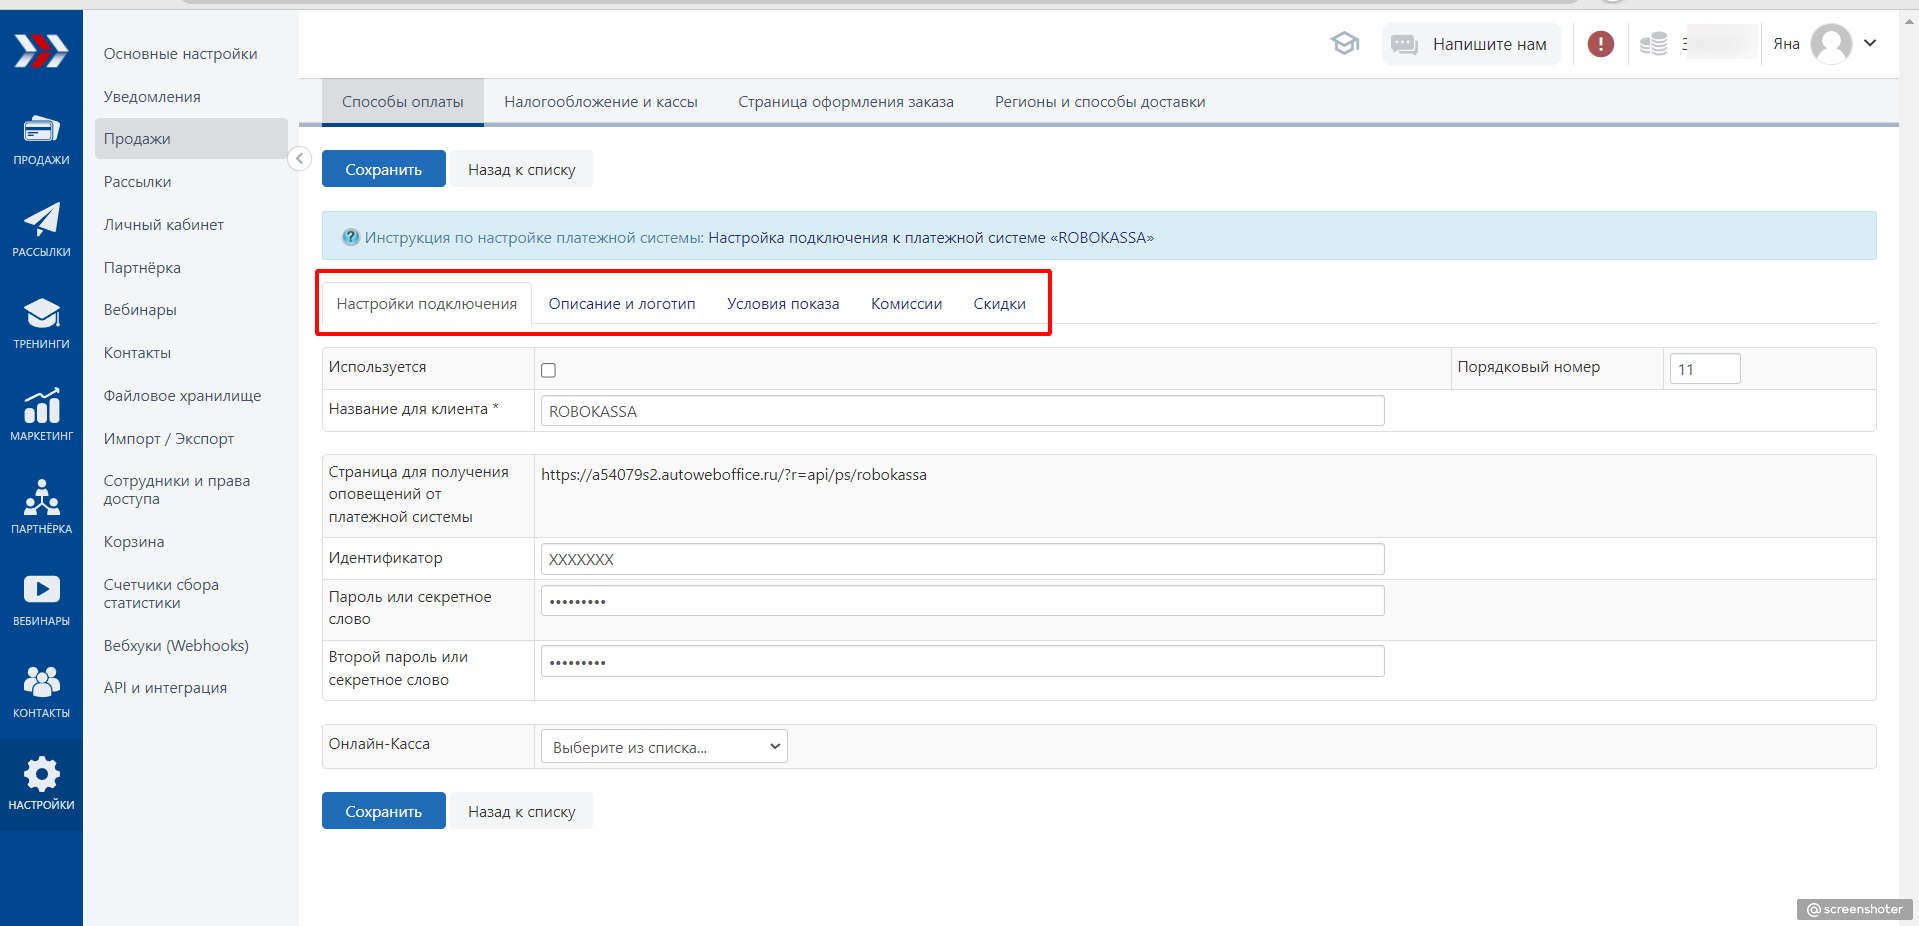Open Корзина in settings menu
The height and width of the screenshot is (926, 1919).
coord(134,542)
